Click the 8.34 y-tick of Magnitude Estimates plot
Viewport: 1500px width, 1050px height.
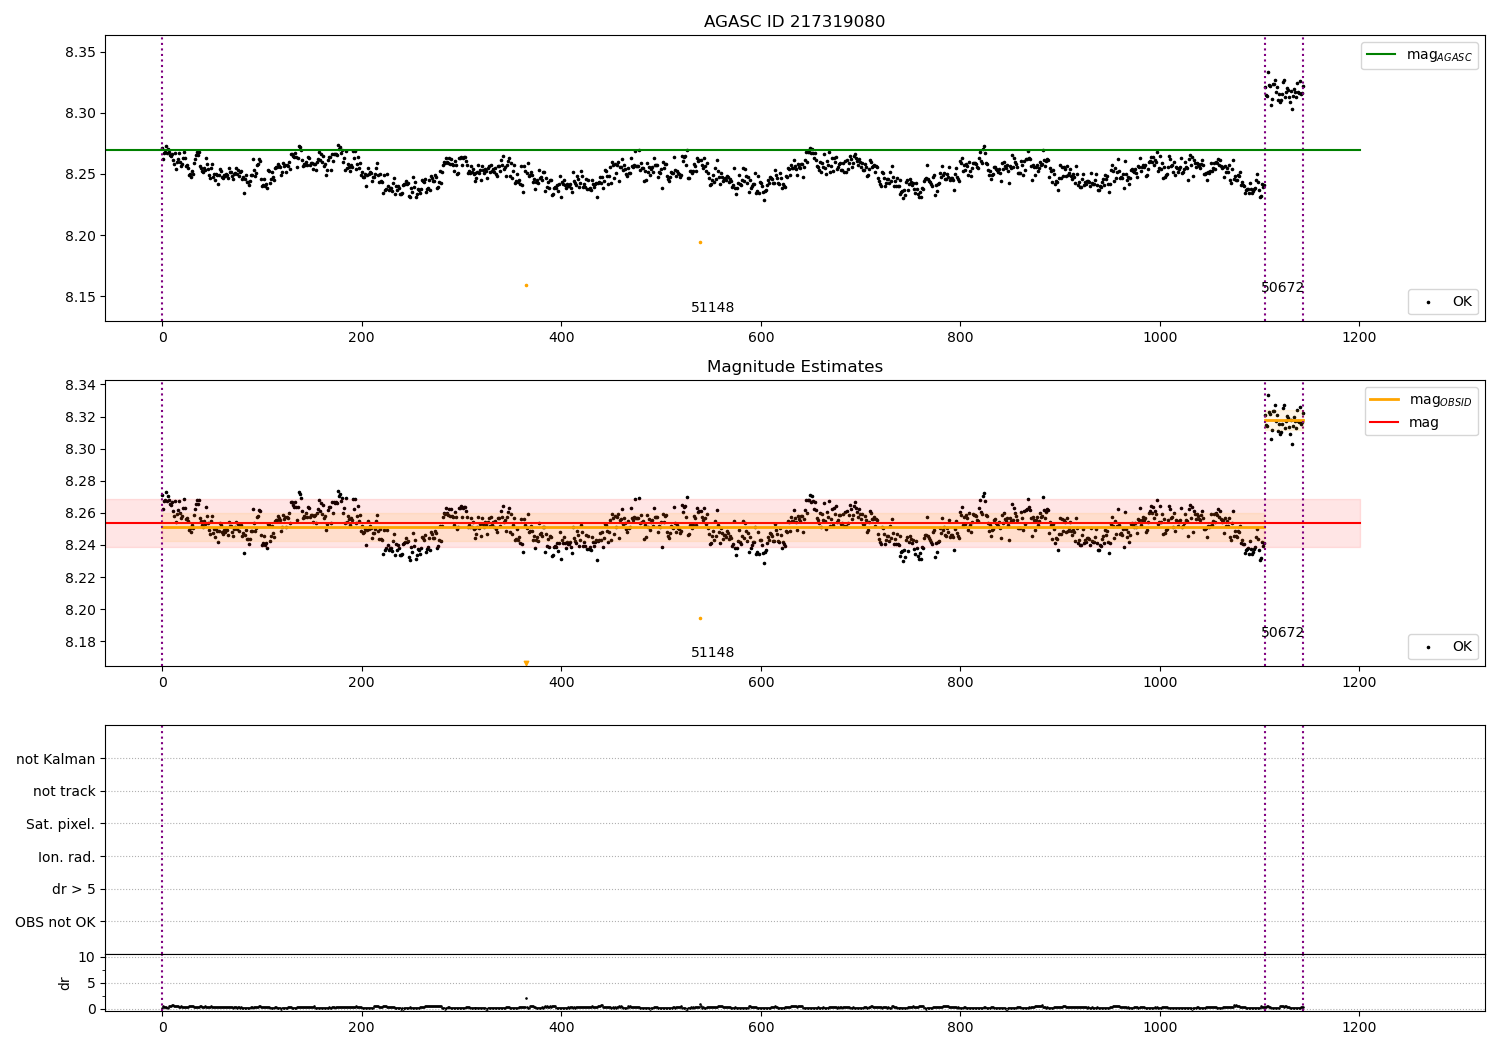pos(80,386)
